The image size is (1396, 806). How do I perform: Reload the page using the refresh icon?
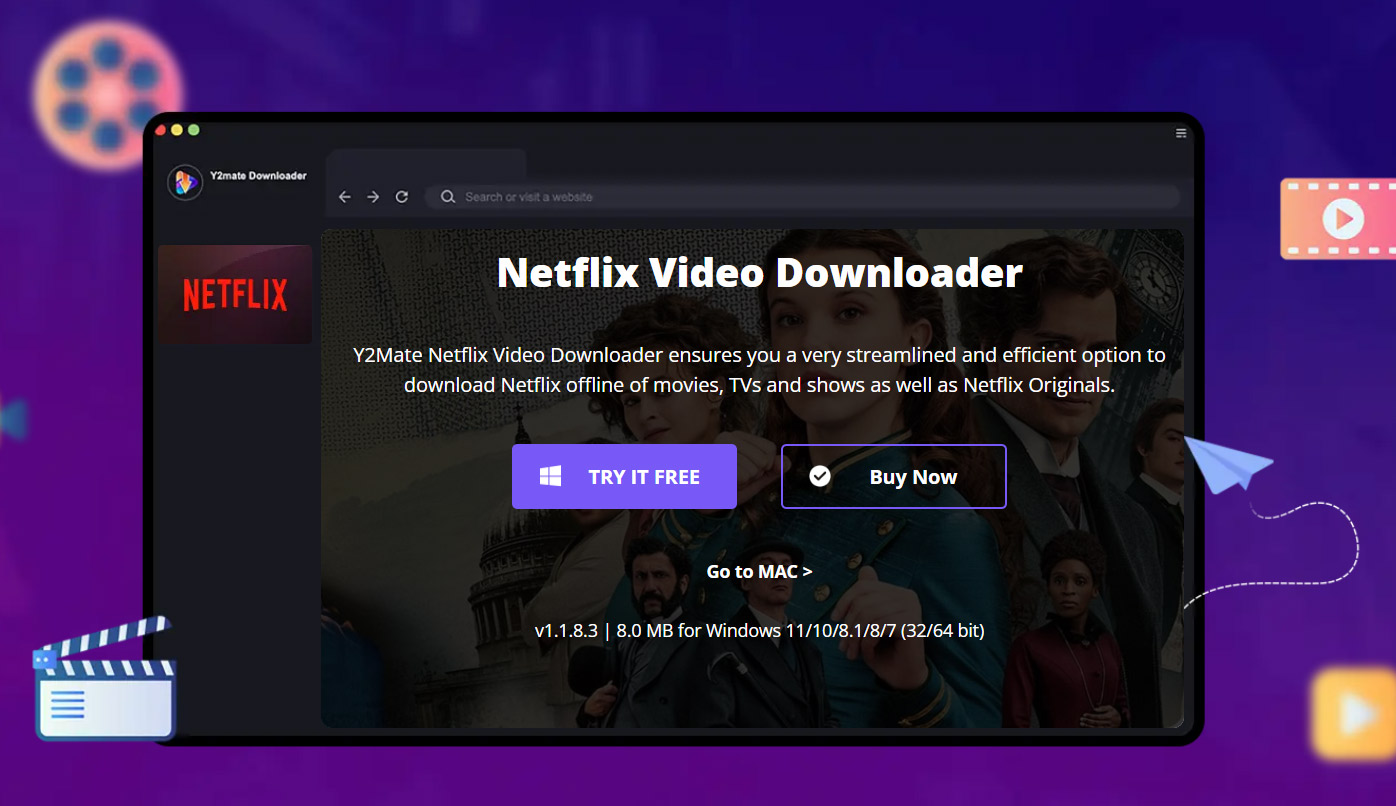click(x=402, y=197)
